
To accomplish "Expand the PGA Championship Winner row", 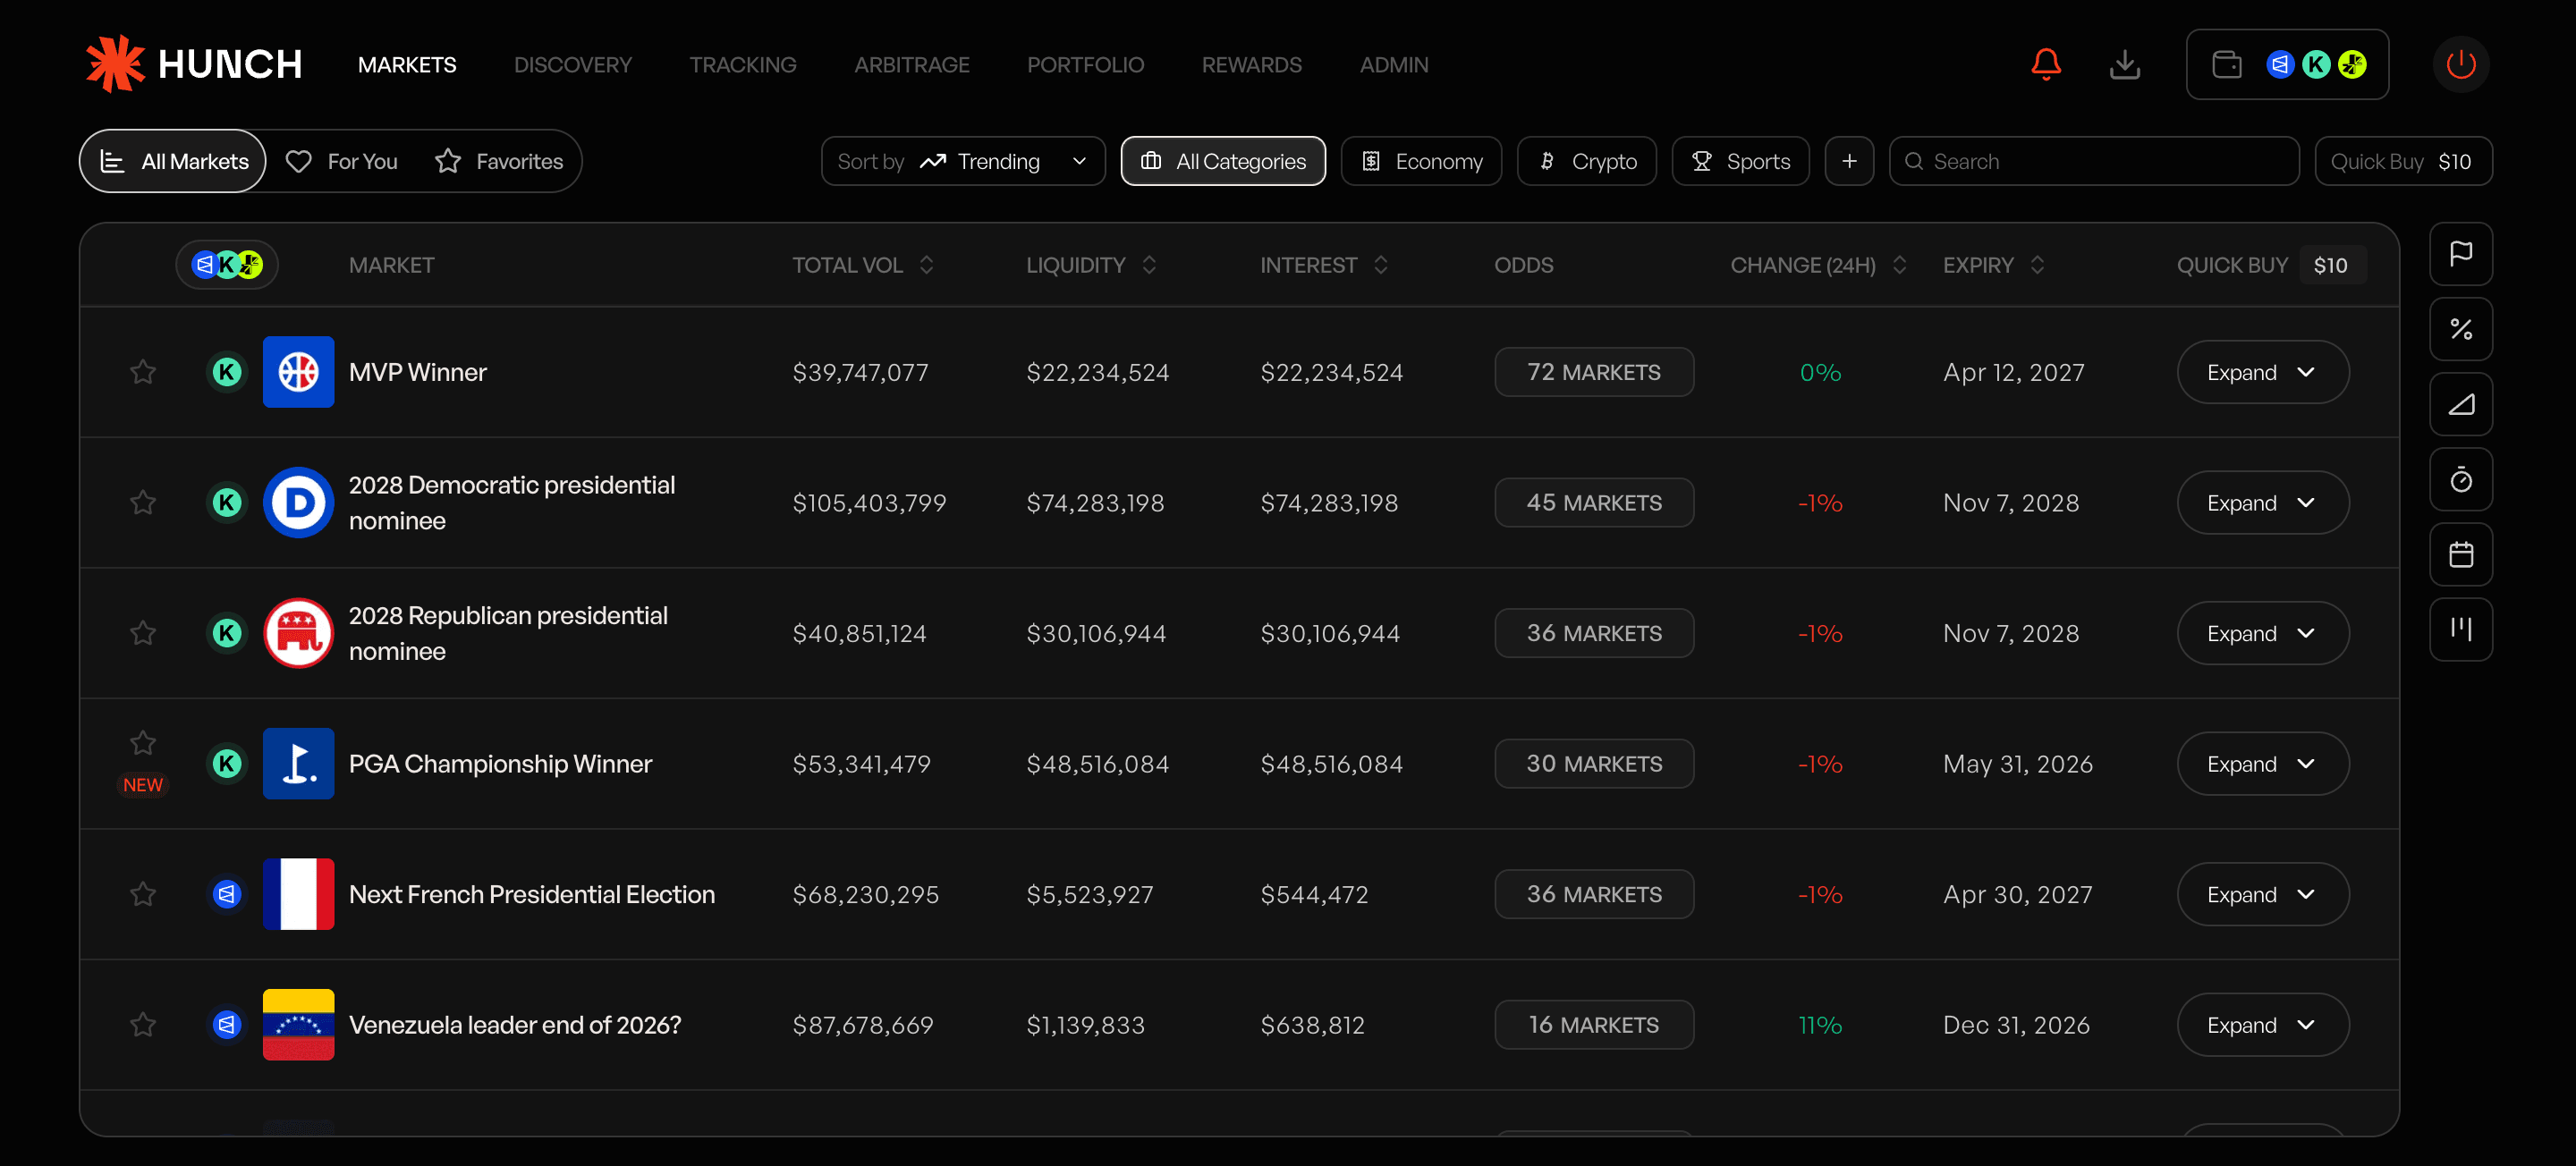I will pyautogui.click(x=2262, y=763).
